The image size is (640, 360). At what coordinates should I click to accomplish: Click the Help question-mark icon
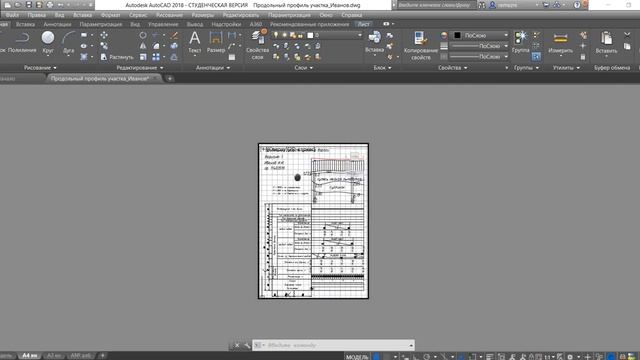pyautogui.click(x=577, y=5)
